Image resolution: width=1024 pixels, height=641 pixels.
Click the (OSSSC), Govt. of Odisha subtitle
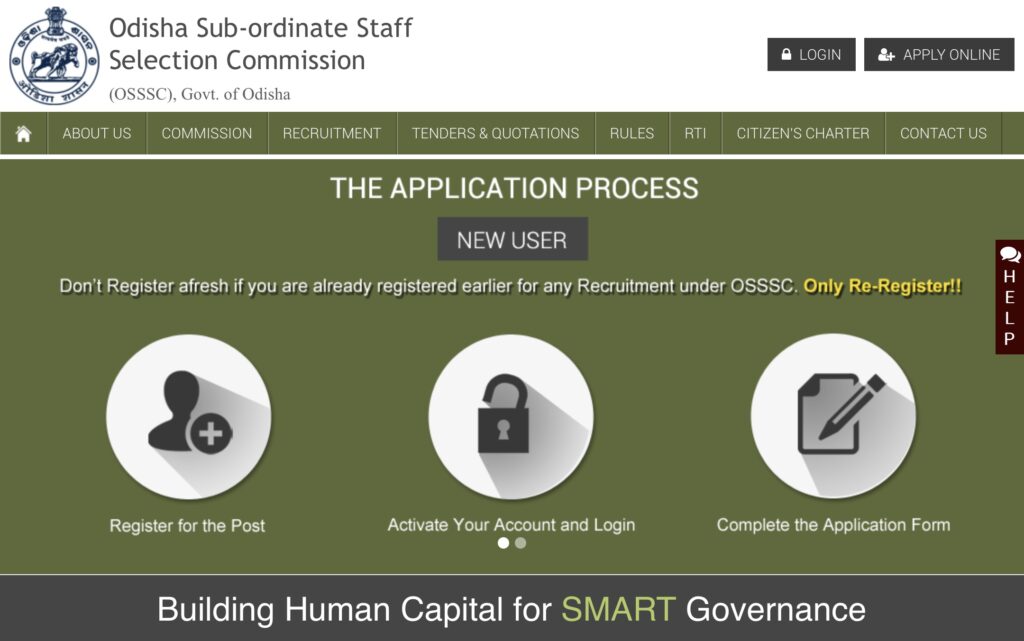point(199,95)
